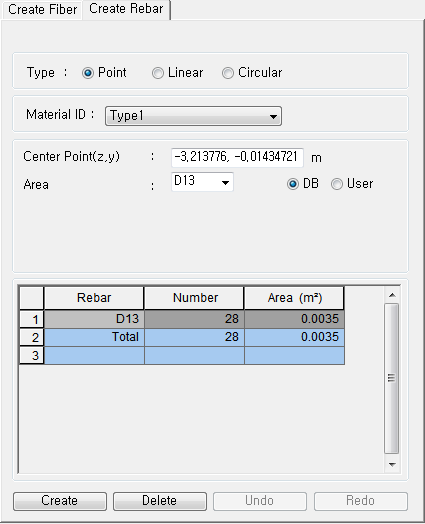Select row header 3 in table
Image resolution: width=425 pixels, height=524 pixels.
(32, 355)
